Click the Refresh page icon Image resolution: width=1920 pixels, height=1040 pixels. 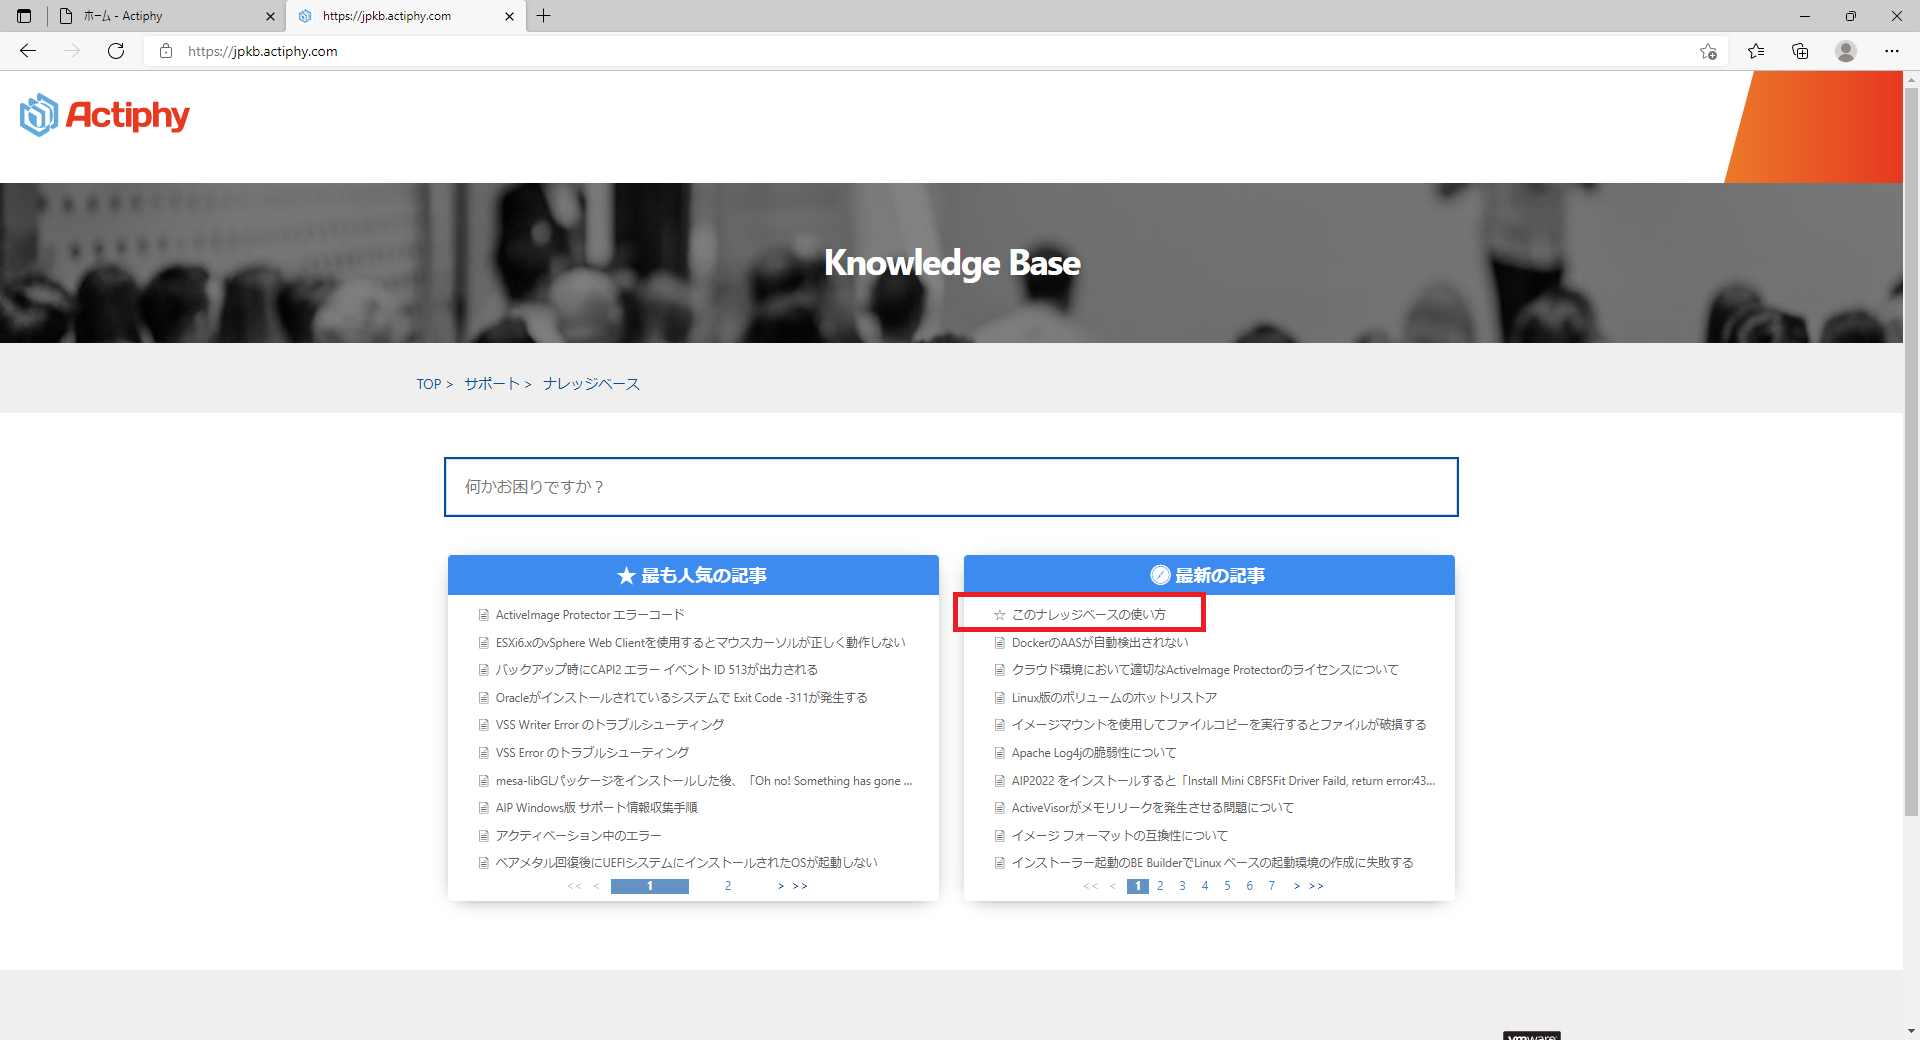(x=116, y=51)
